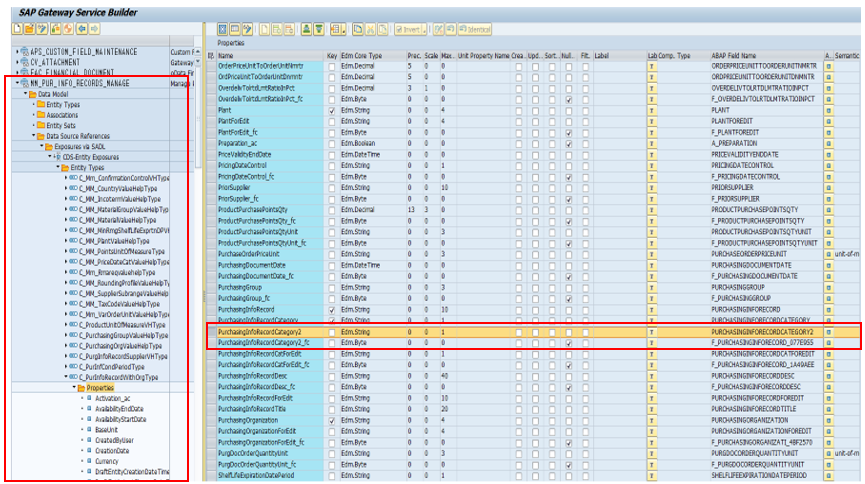
Task: Click the label icon in the PurchasingInfoRecordCategory2 row
Action: tap(652, 332)
